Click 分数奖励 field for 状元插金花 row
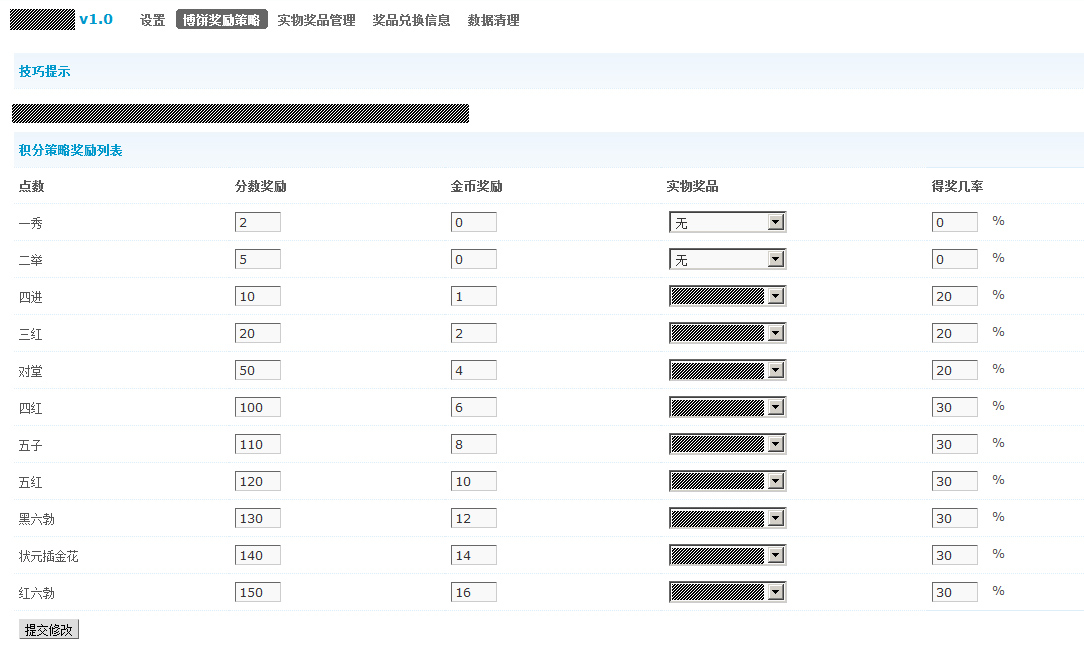Viewport: 1084px width, 655px height. pyautogui.click(x=257, y=556)
